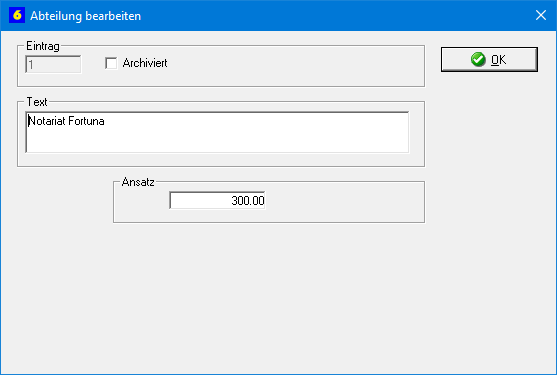557x375 pixels.
Task: Click the Abteilung bearbeiten title bar text
Action: point(86,16)
